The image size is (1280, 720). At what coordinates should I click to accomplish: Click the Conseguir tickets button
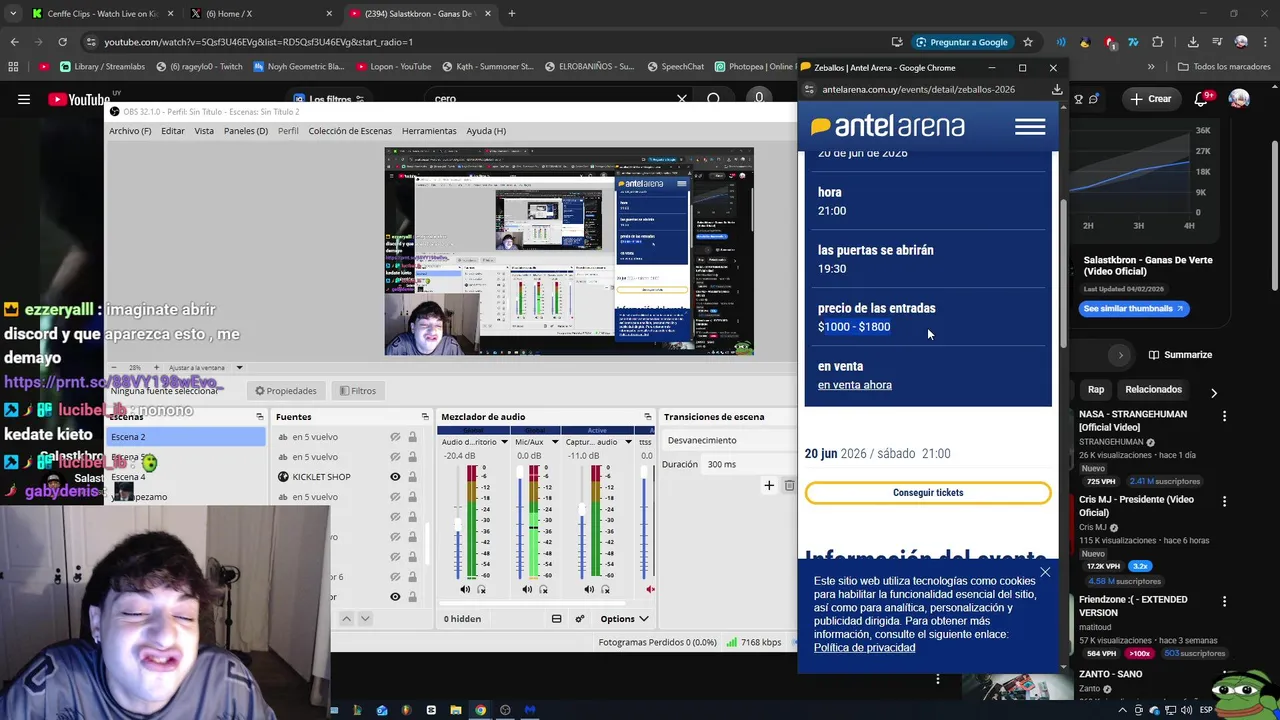[x=928, y=492]
